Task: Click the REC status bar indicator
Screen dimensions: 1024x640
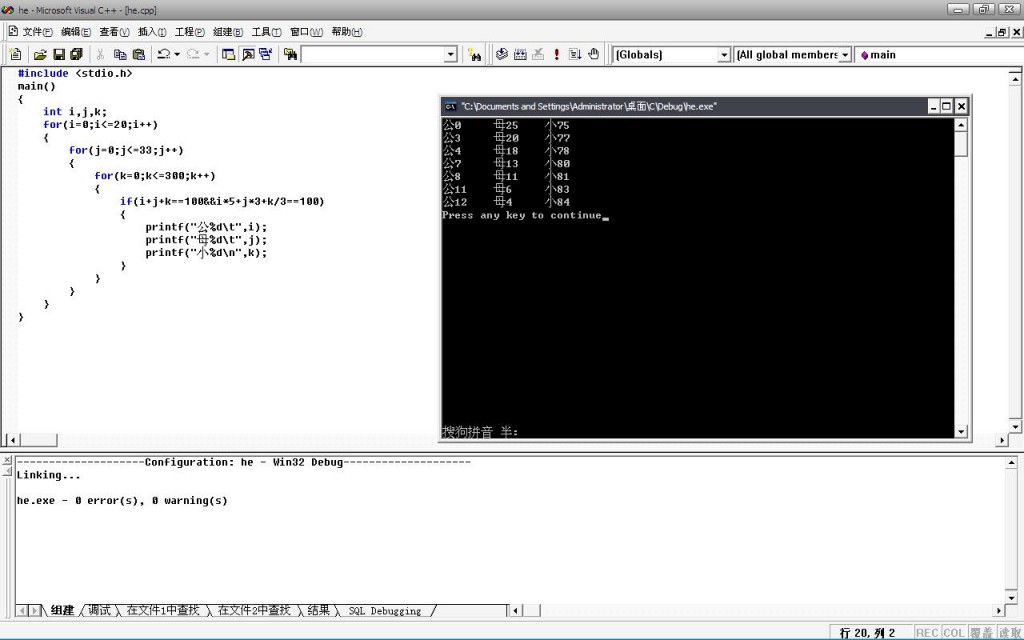Action: pyautogui.click(x=927, y=632)
